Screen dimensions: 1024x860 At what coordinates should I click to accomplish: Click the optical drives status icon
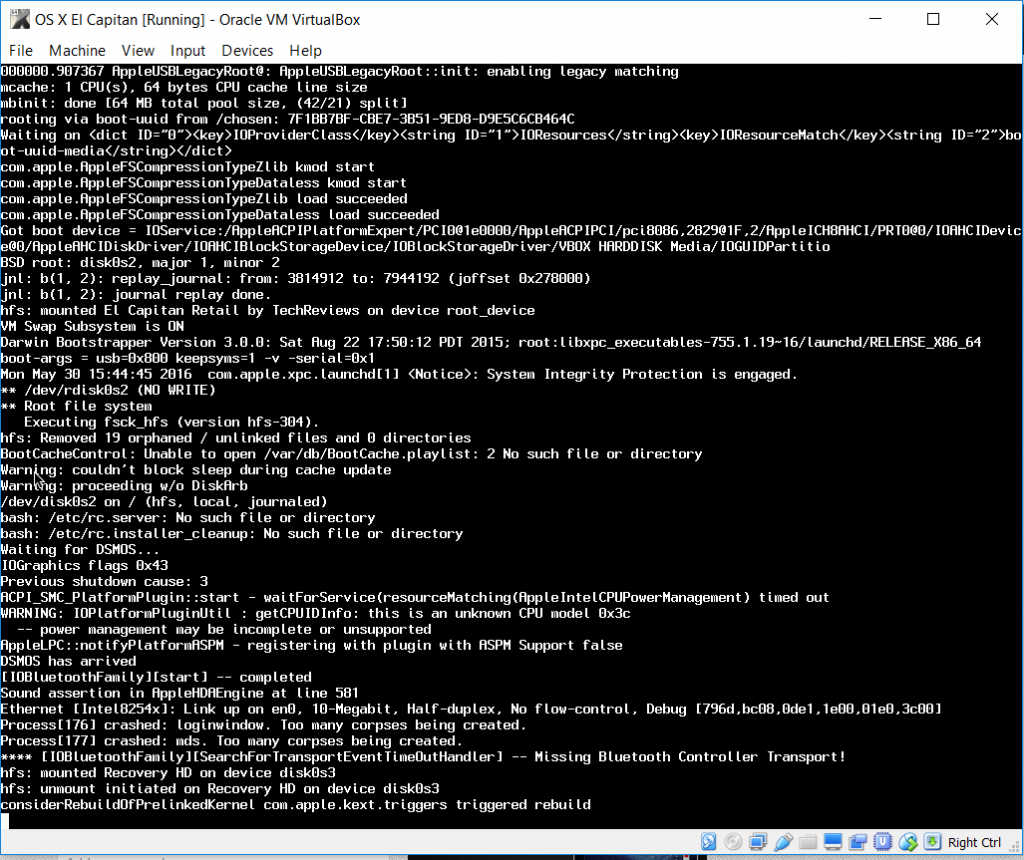tap(733, 842)
